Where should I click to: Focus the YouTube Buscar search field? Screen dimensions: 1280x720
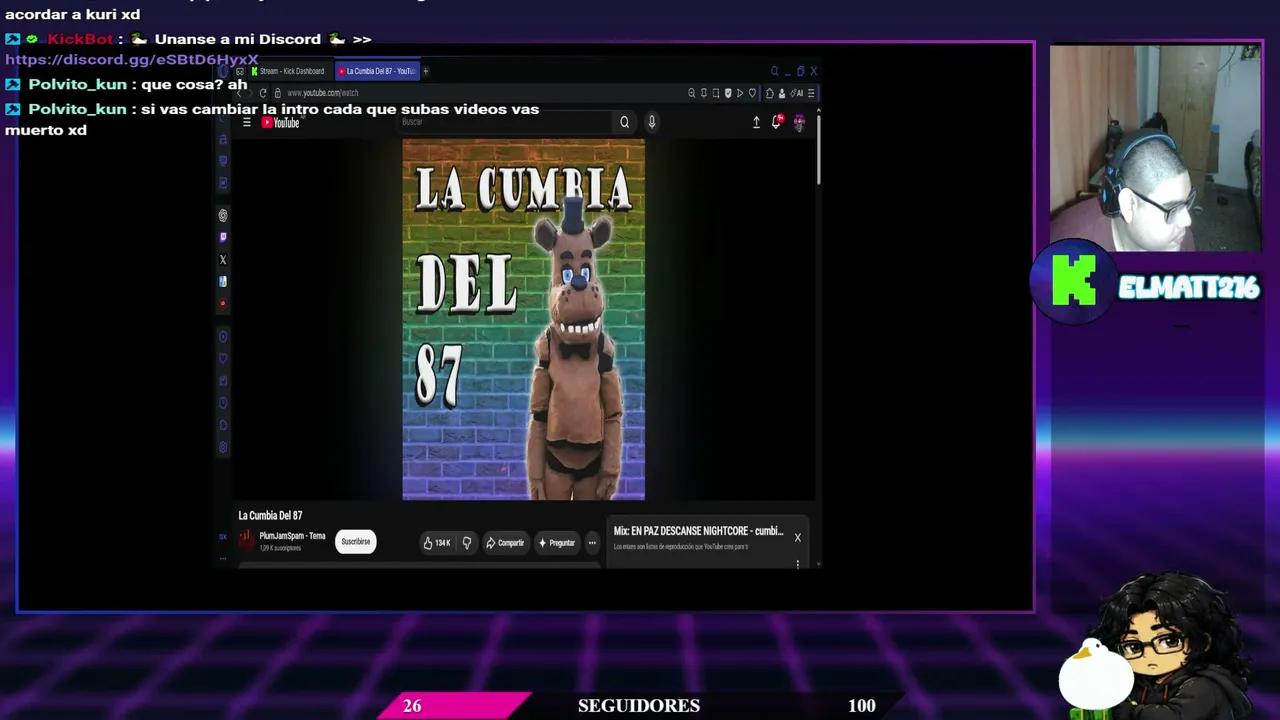click(x=505, y=122)
